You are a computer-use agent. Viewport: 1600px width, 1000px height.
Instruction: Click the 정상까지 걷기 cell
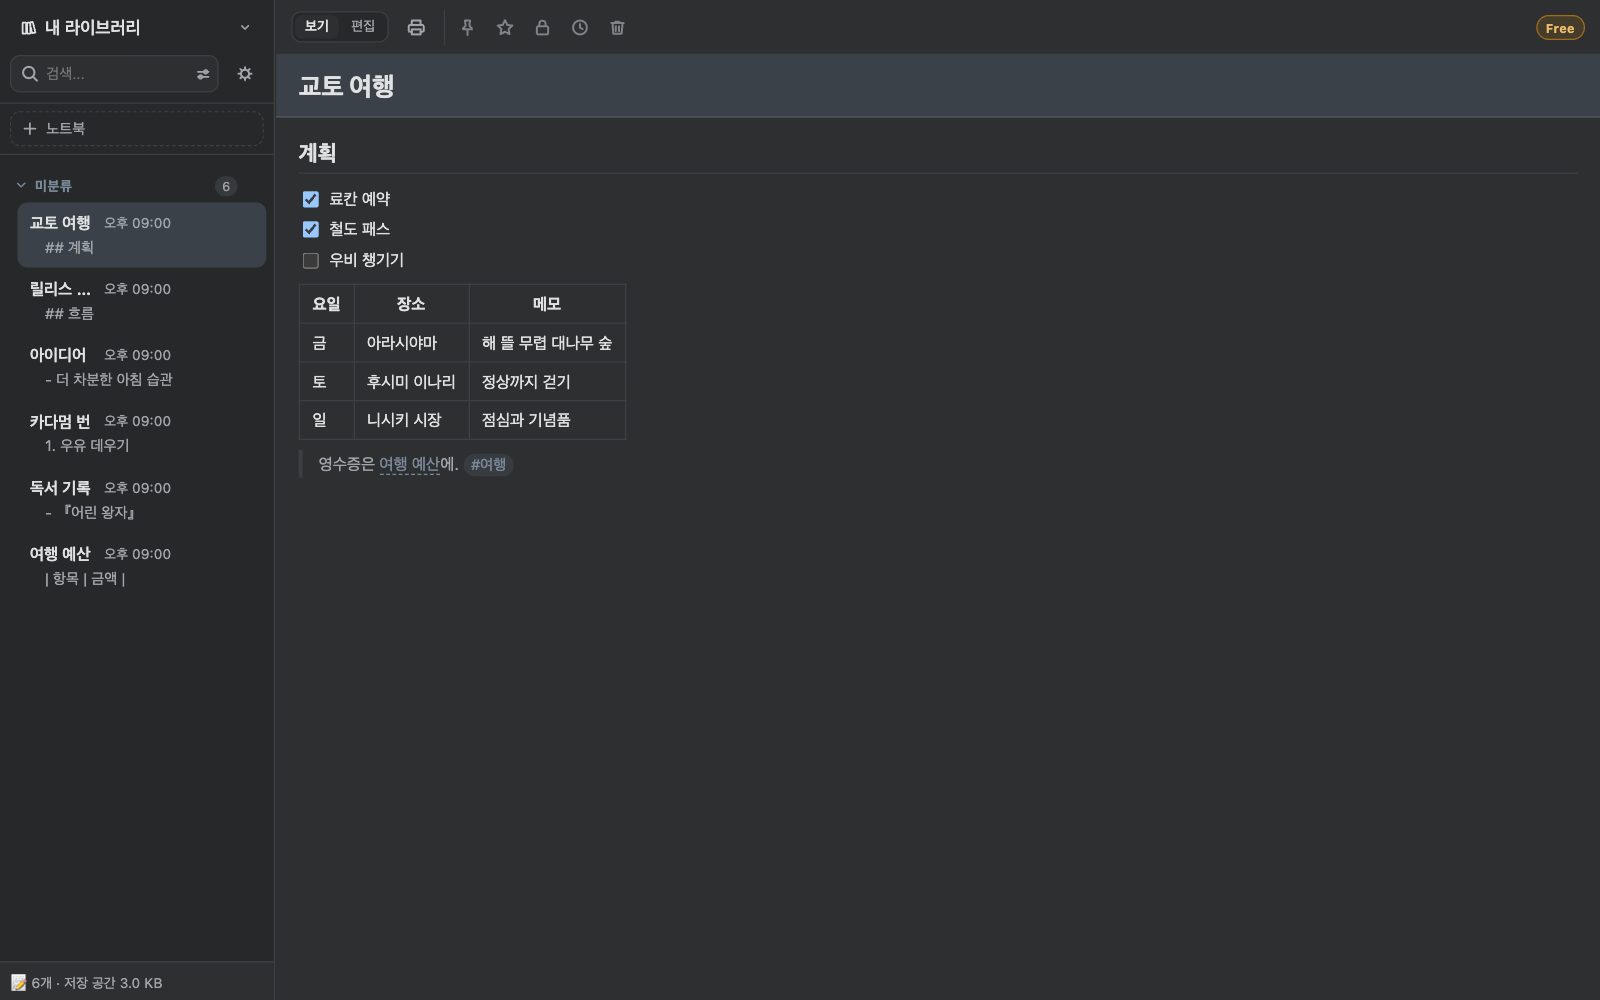[547, 382]
